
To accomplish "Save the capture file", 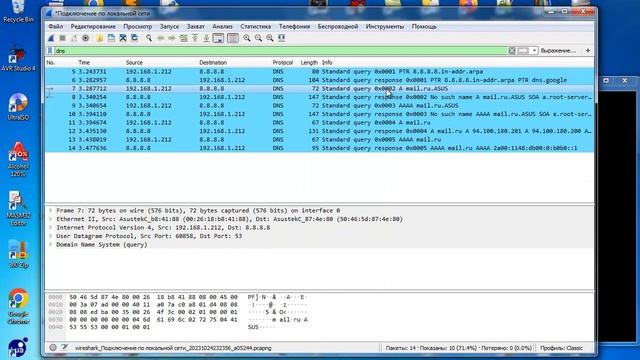I will 111,38.
